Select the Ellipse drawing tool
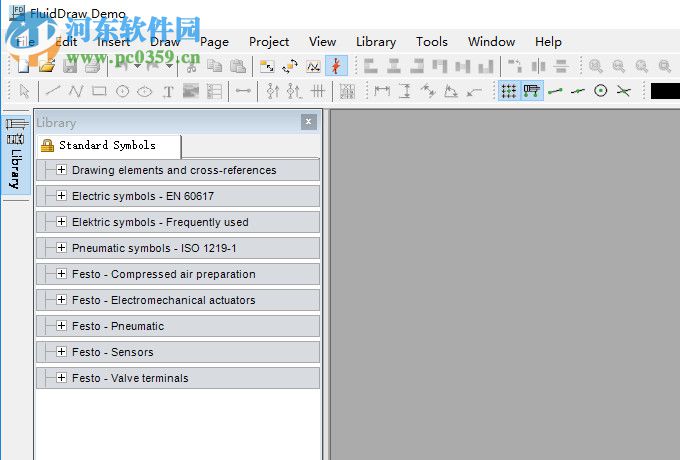The height and width of the screenshot is (460, 680). (145, 91)
